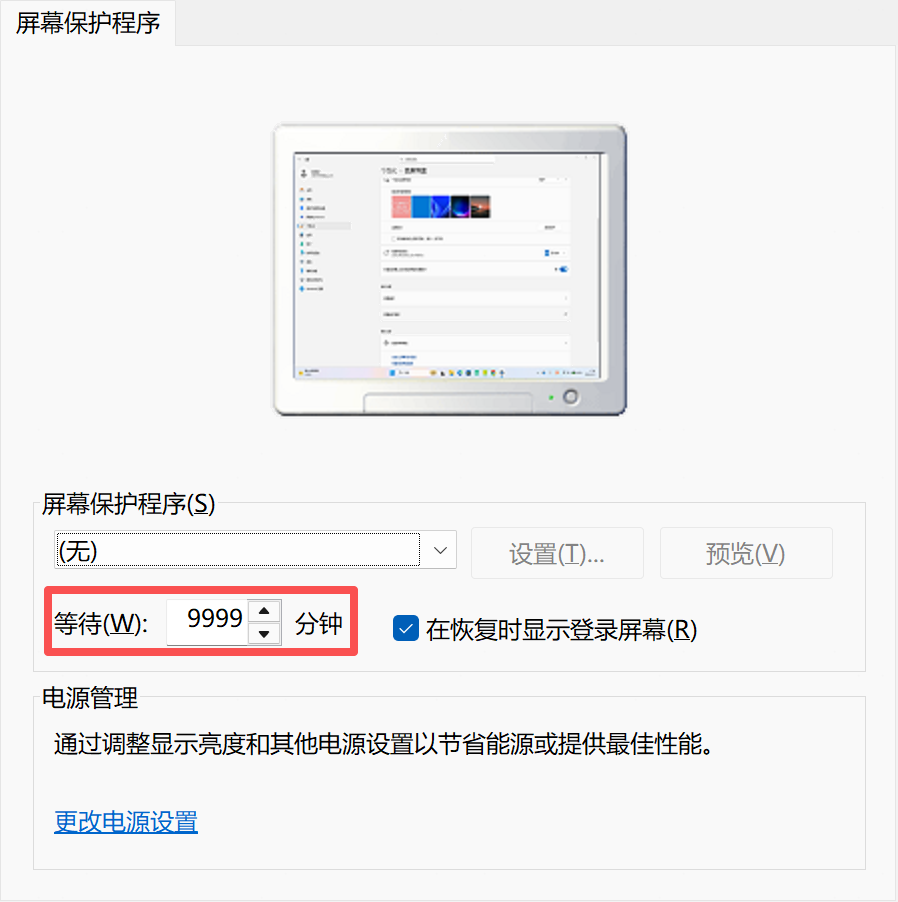Open the color mode dropdown in the preview

coord(553,253)
